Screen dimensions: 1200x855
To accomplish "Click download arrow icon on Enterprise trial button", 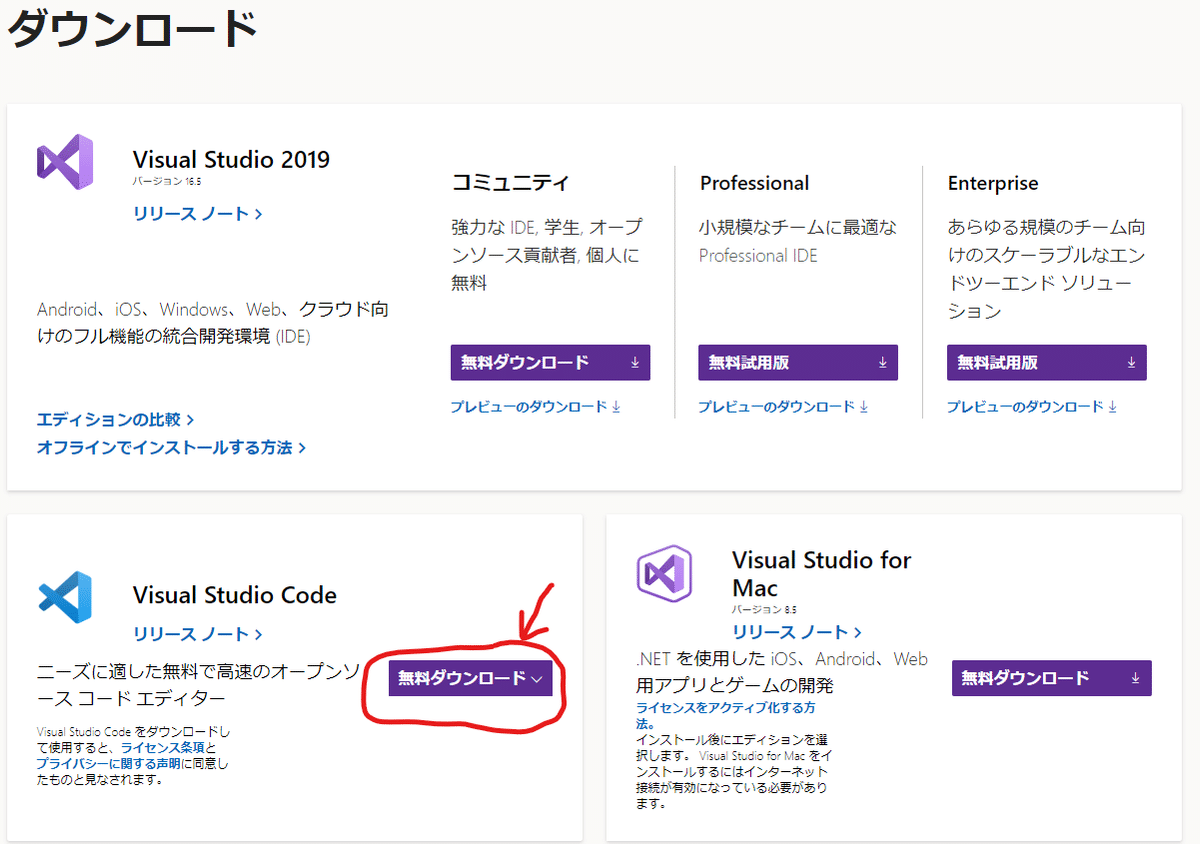I will pyautogui.click(x=1131, y=363).
